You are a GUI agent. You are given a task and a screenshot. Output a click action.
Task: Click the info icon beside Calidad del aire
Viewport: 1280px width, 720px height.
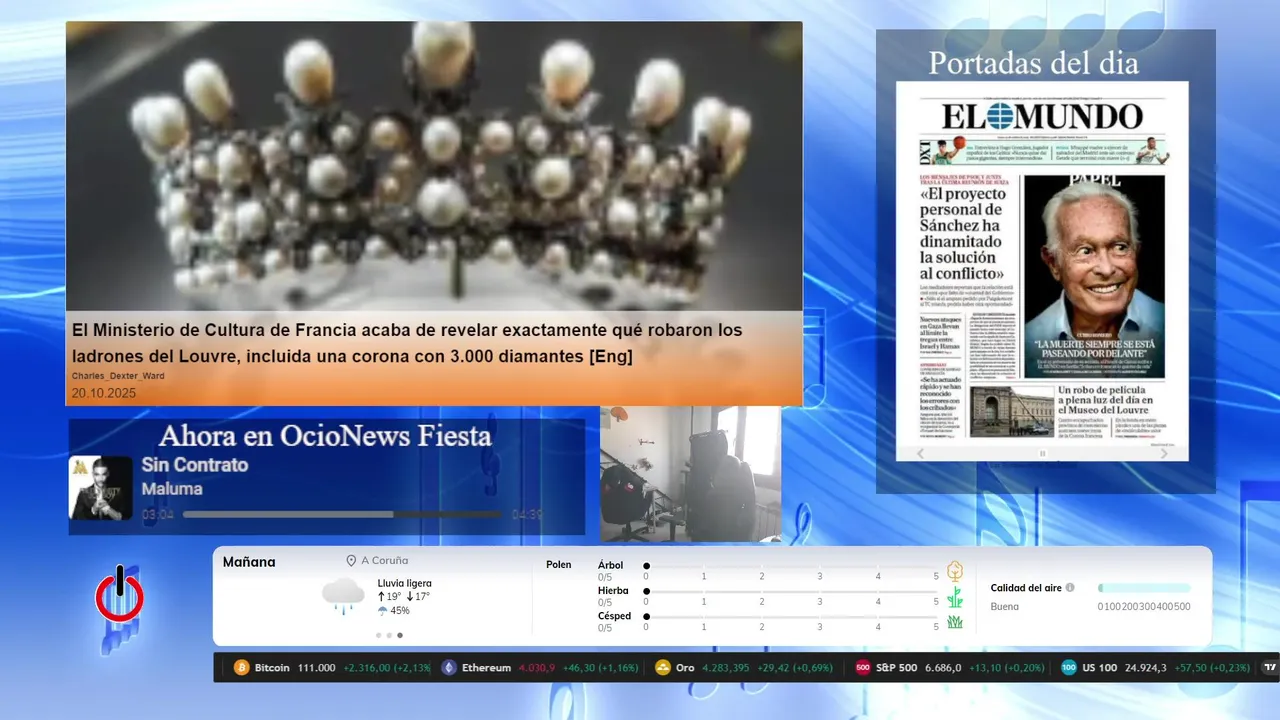[x=1070, y=588]
